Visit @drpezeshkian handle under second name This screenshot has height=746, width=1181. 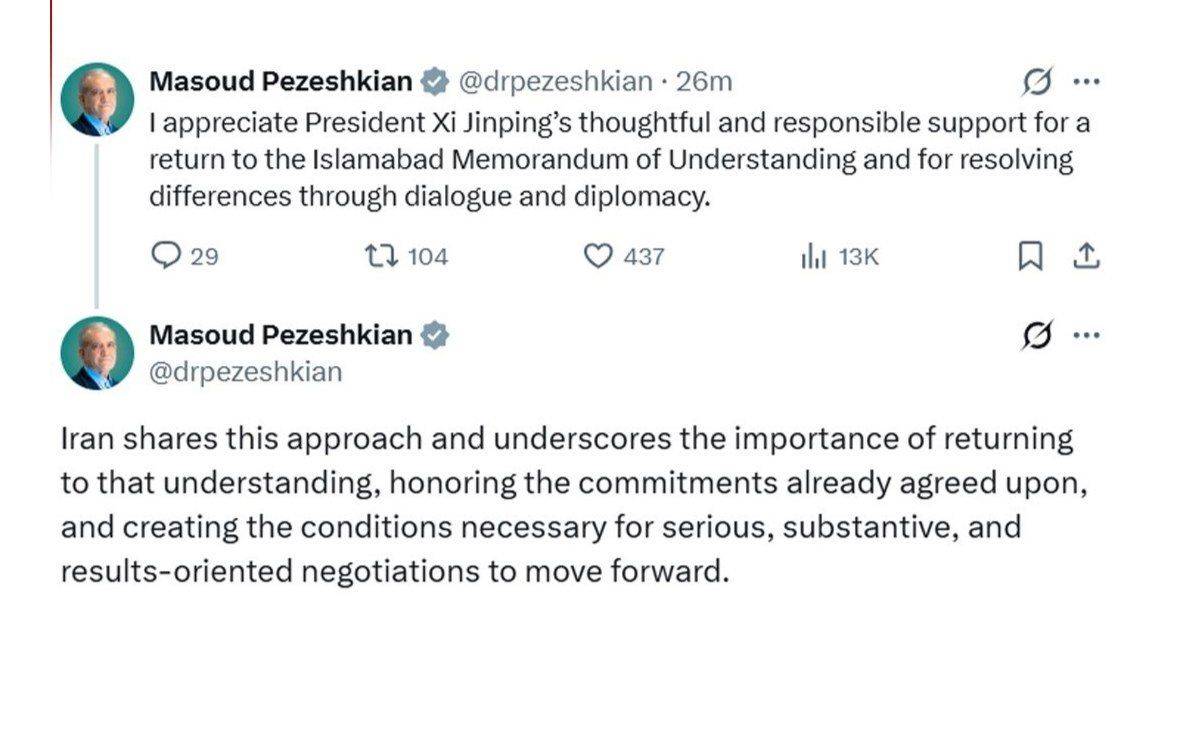(x=246, y=371)
